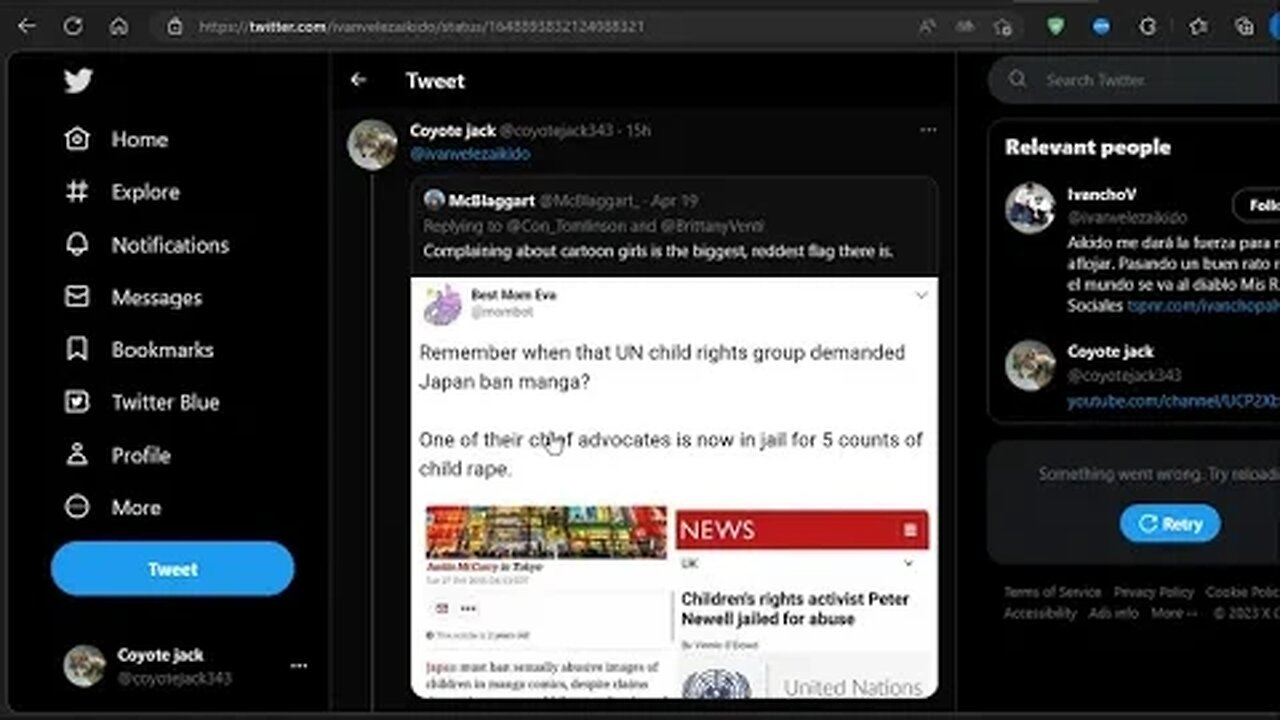The height and width of the screenshot is (720, 1280).
Task: Open the tweet's three-dot options menu
Action: point(928,130)
